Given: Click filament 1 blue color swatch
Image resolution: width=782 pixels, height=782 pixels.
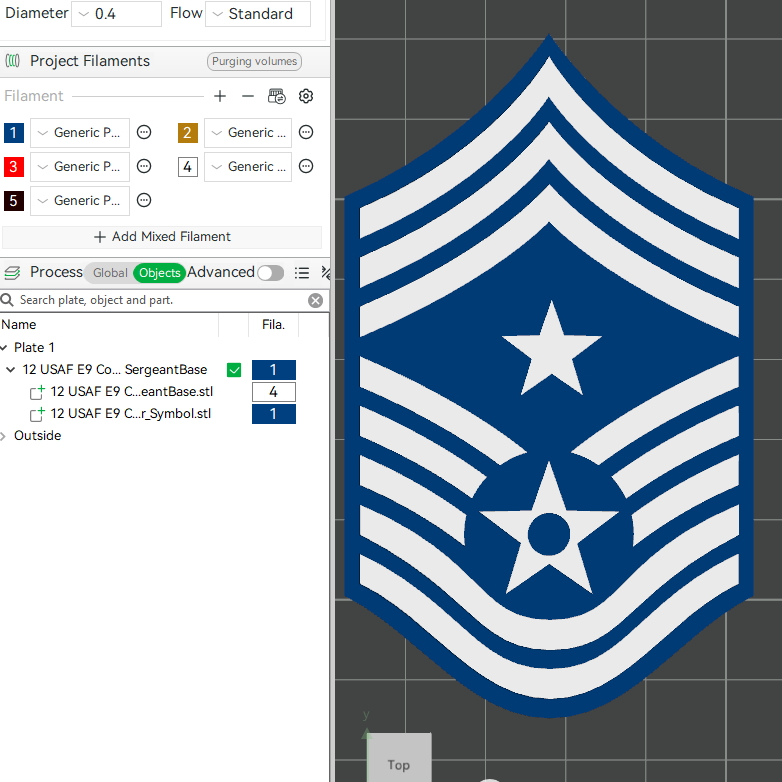Looking at the screenshot, I should pos(13,133).
